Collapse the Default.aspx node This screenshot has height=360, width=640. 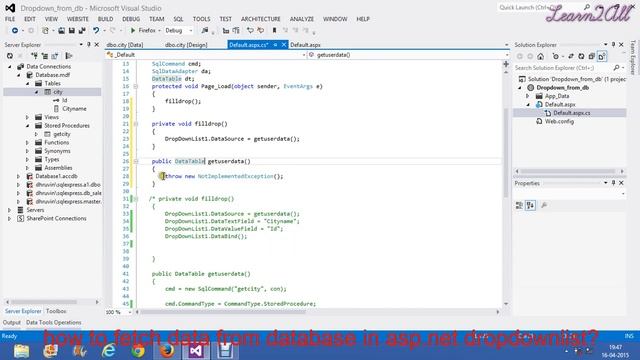click(528, 104)
